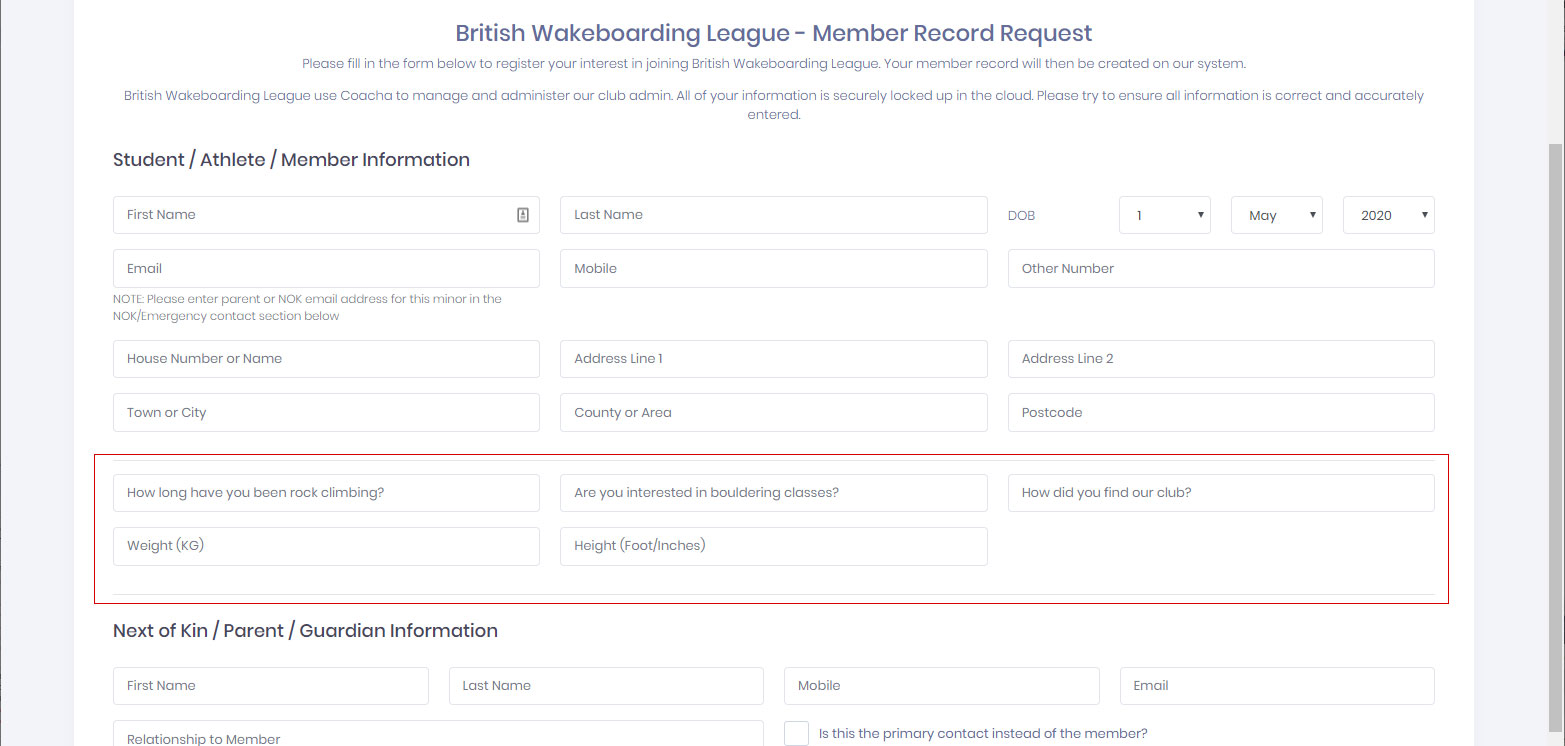Image resolution: width=1565 pixels, height=746 pixels.
Task: Click the member Mobile input field
Action: tap(773, 269)
